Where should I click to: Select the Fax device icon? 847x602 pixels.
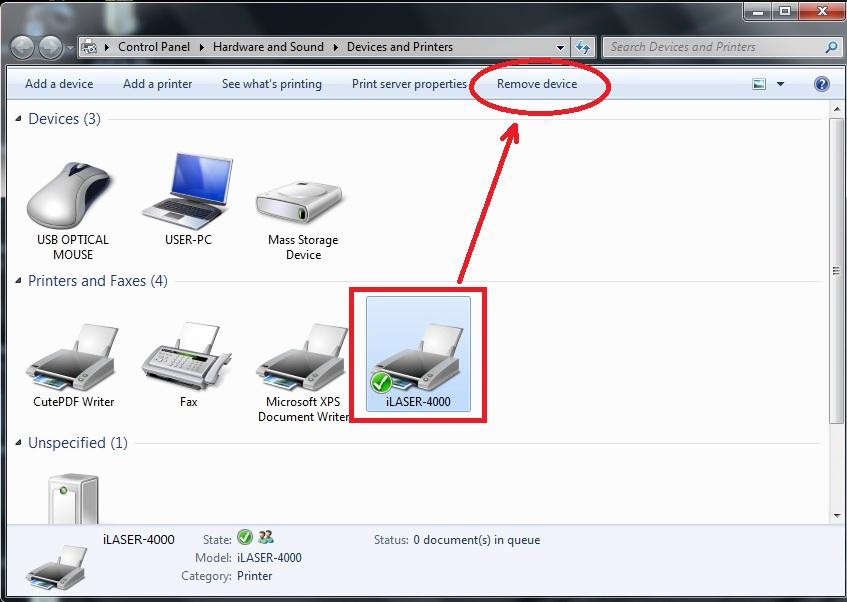188,360
